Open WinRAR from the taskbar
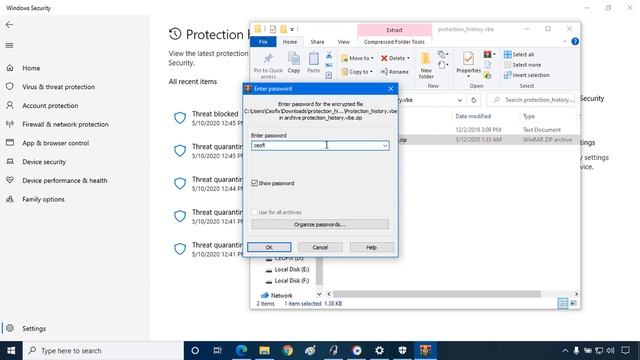This screenshot has width=640, height=360. point(425,351)
